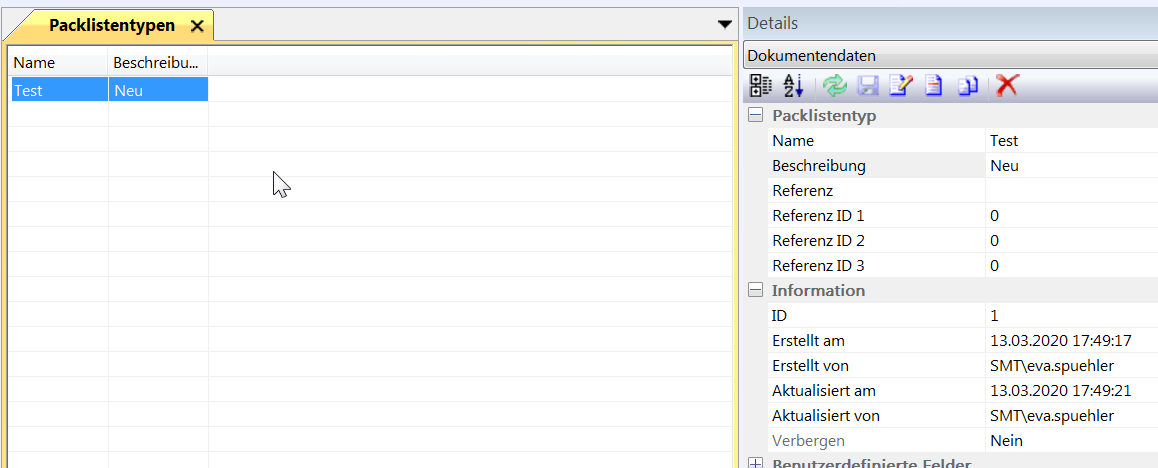Duplicate entry using the copy pages icon

[x=967, y=86]
